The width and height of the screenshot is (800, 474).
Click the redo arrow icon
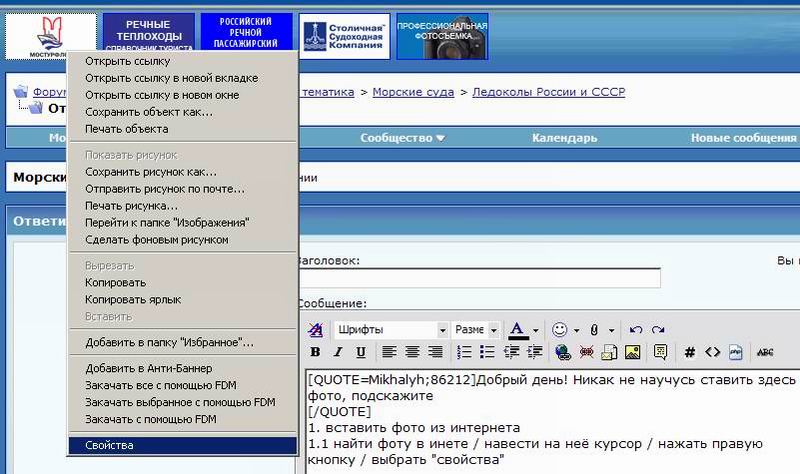[x=658, y=329]
